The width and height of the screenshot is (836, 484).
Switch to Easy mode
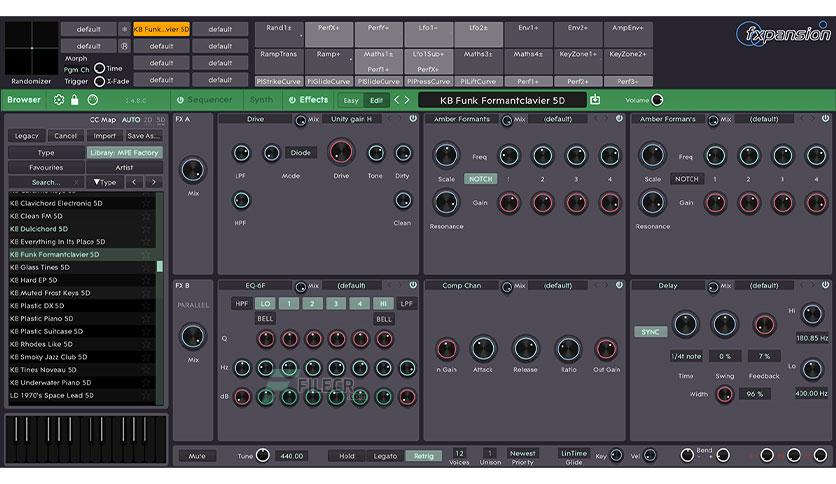(x=351, y=100)
